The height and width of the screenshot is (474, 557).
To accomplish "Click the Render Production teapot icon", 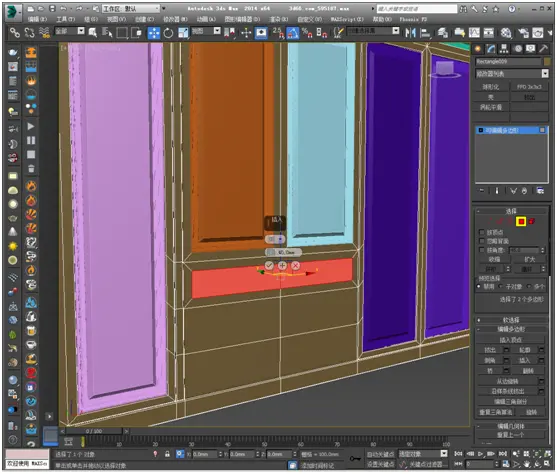I will (551, 33).
